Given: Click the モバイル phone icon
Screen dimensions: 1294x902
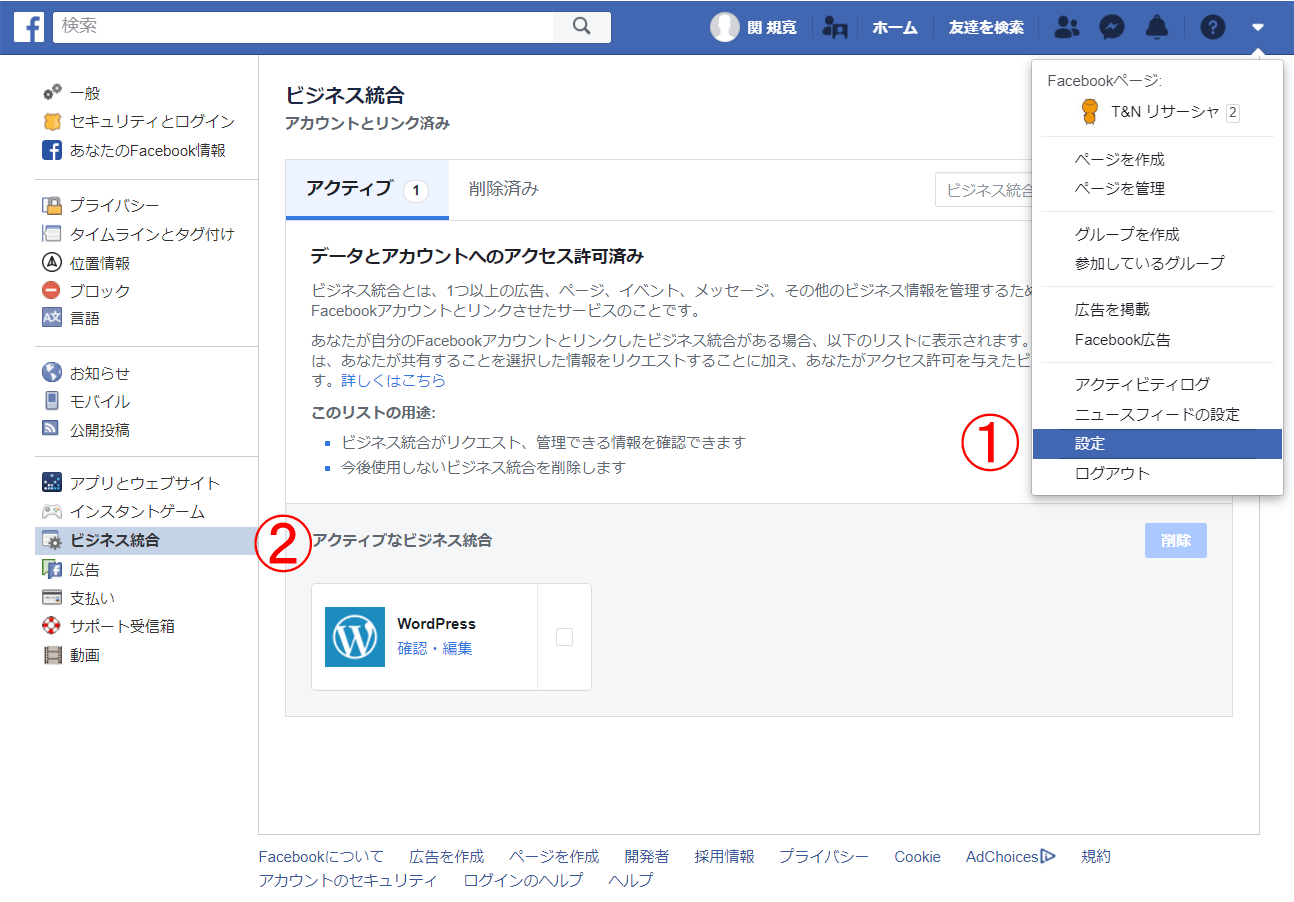Looking at the screenshot, I should coord(52,401).
